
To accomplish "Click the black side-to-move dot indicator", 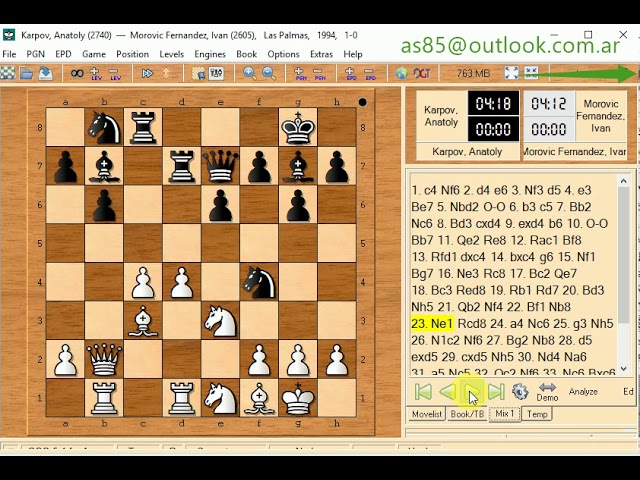I will (x=362, y=102).
